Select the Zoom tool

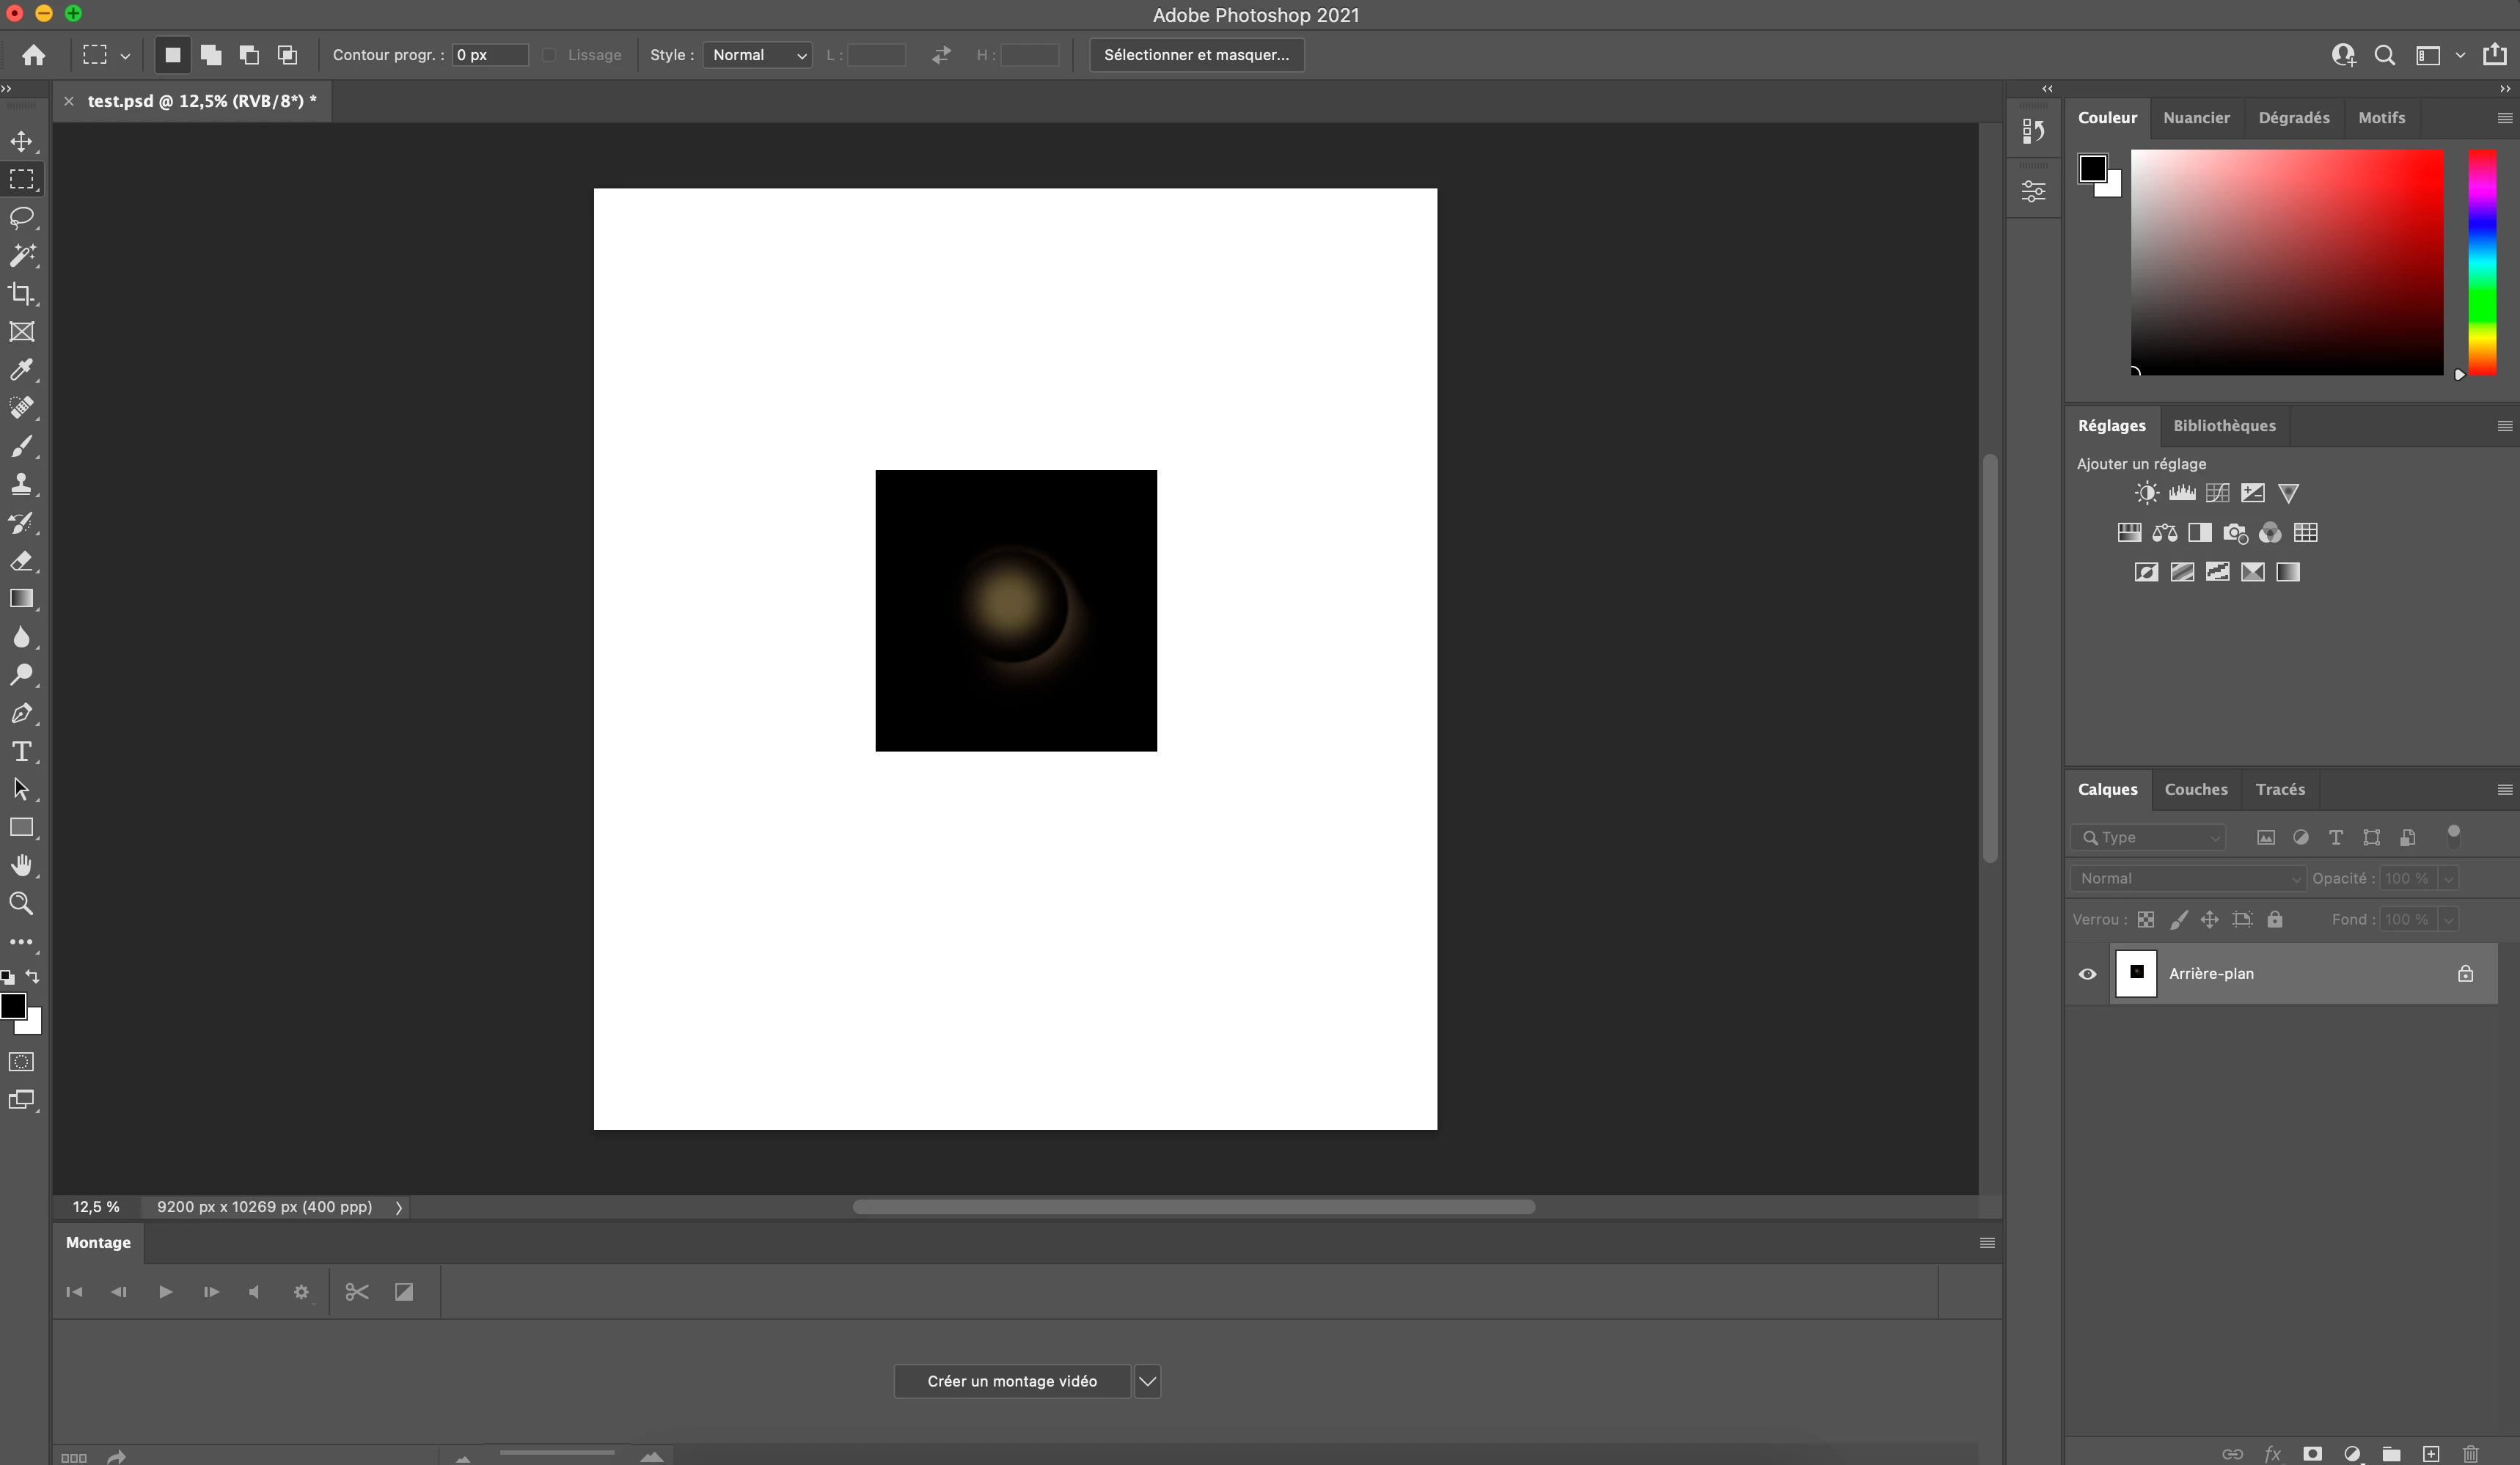(21, 904)
